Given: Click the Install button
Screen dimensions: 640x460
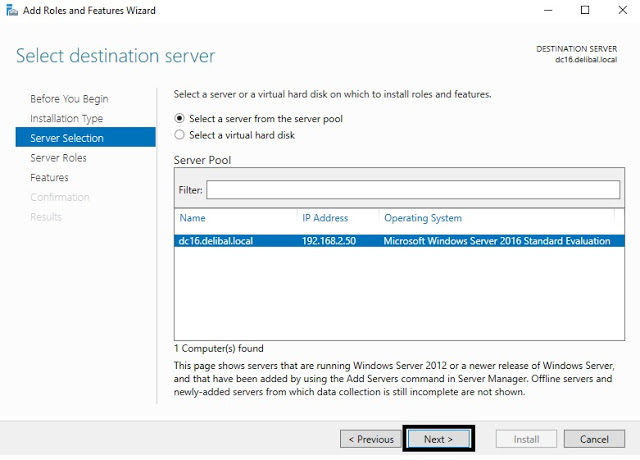Looking at the screenshot, I should point(526,439).
